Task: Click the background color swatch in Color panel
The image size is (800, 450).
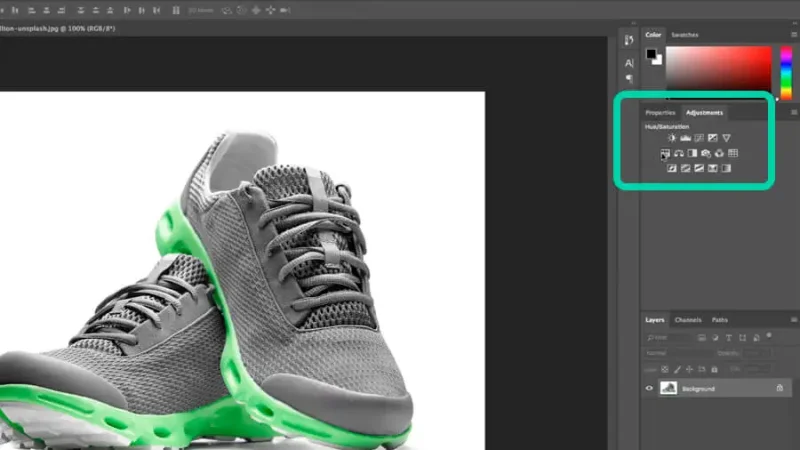Action: click(658, 60)
